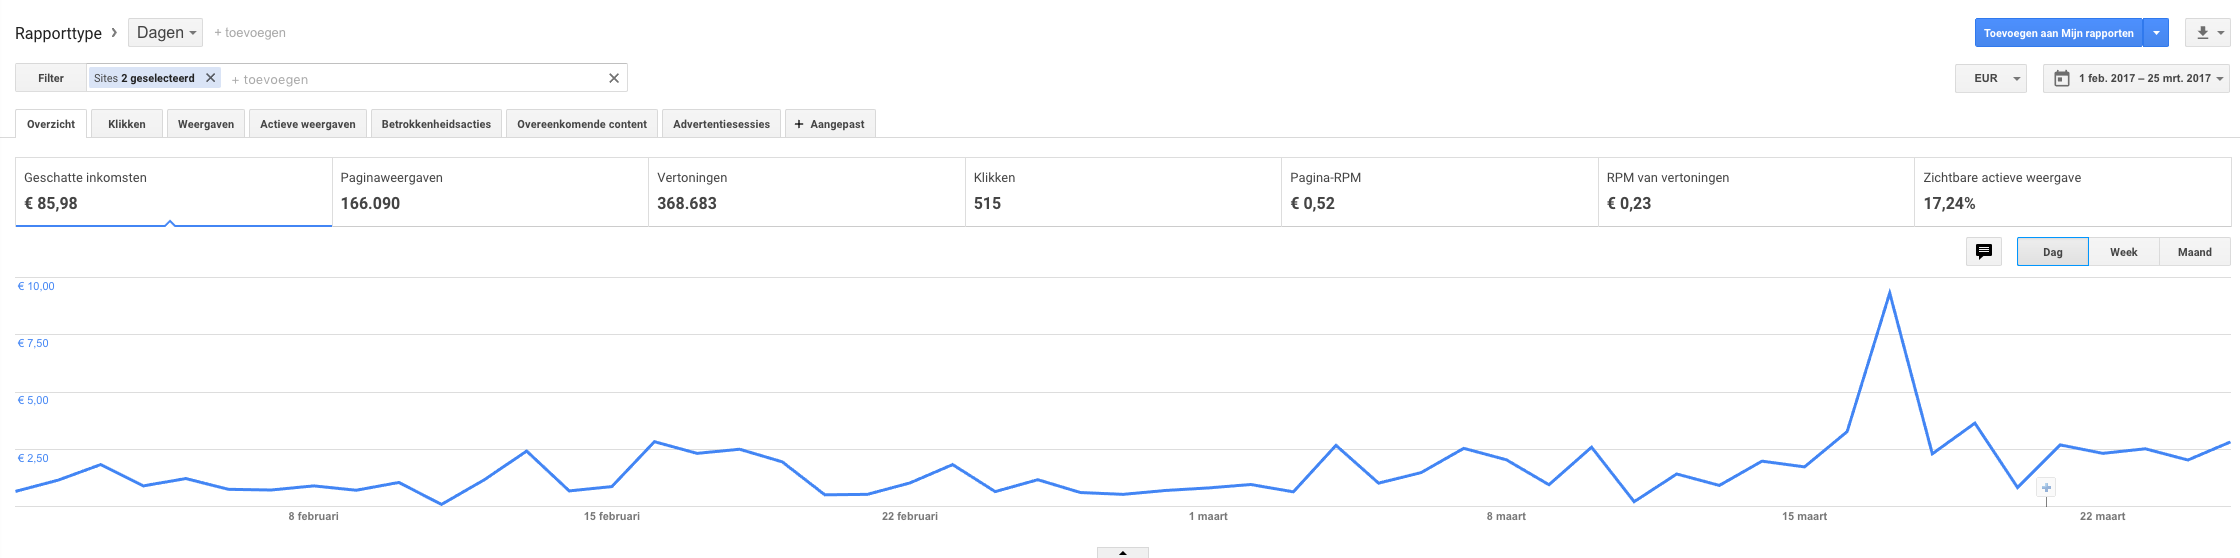Click the '1 maart' axis label
The width and height of the screenshot is (2240, 558).
[x=1208, y=516]
